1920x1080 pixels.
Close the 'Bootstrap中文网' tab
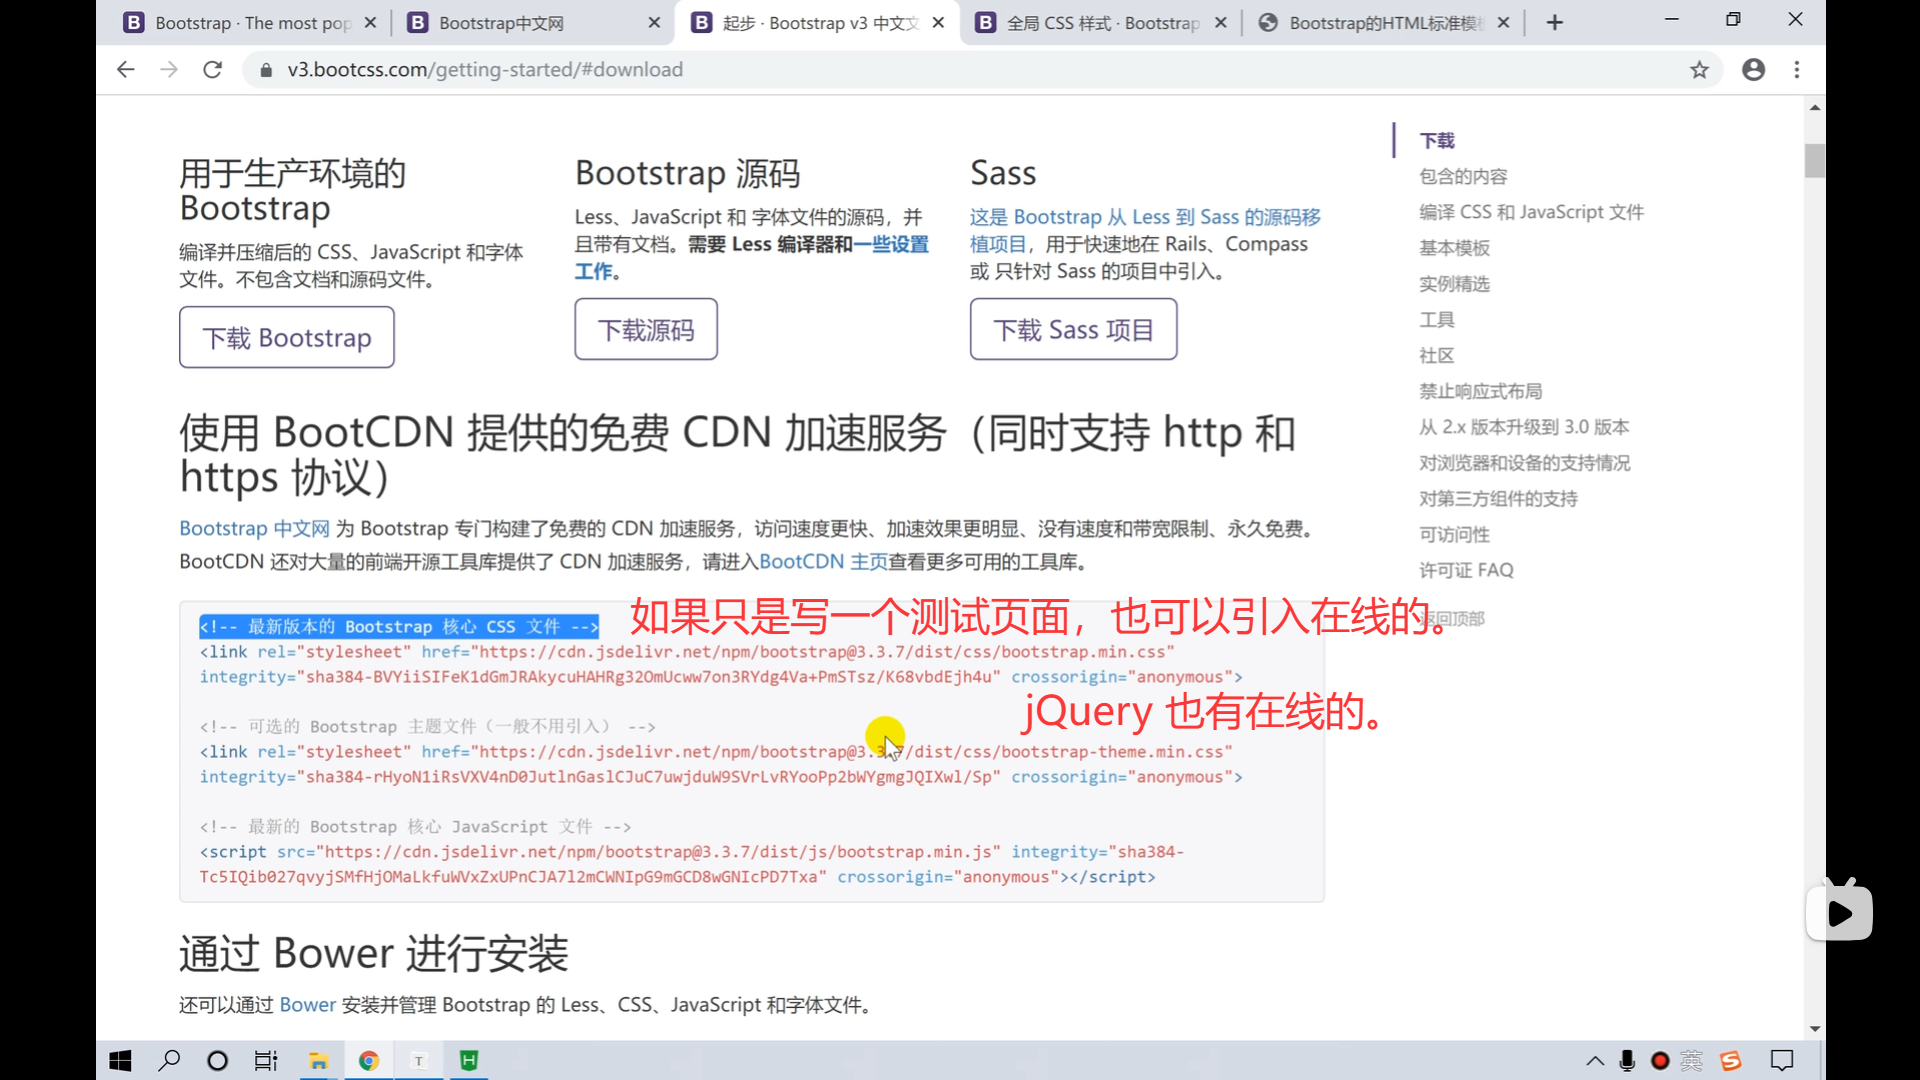click(x=654, y=23)
